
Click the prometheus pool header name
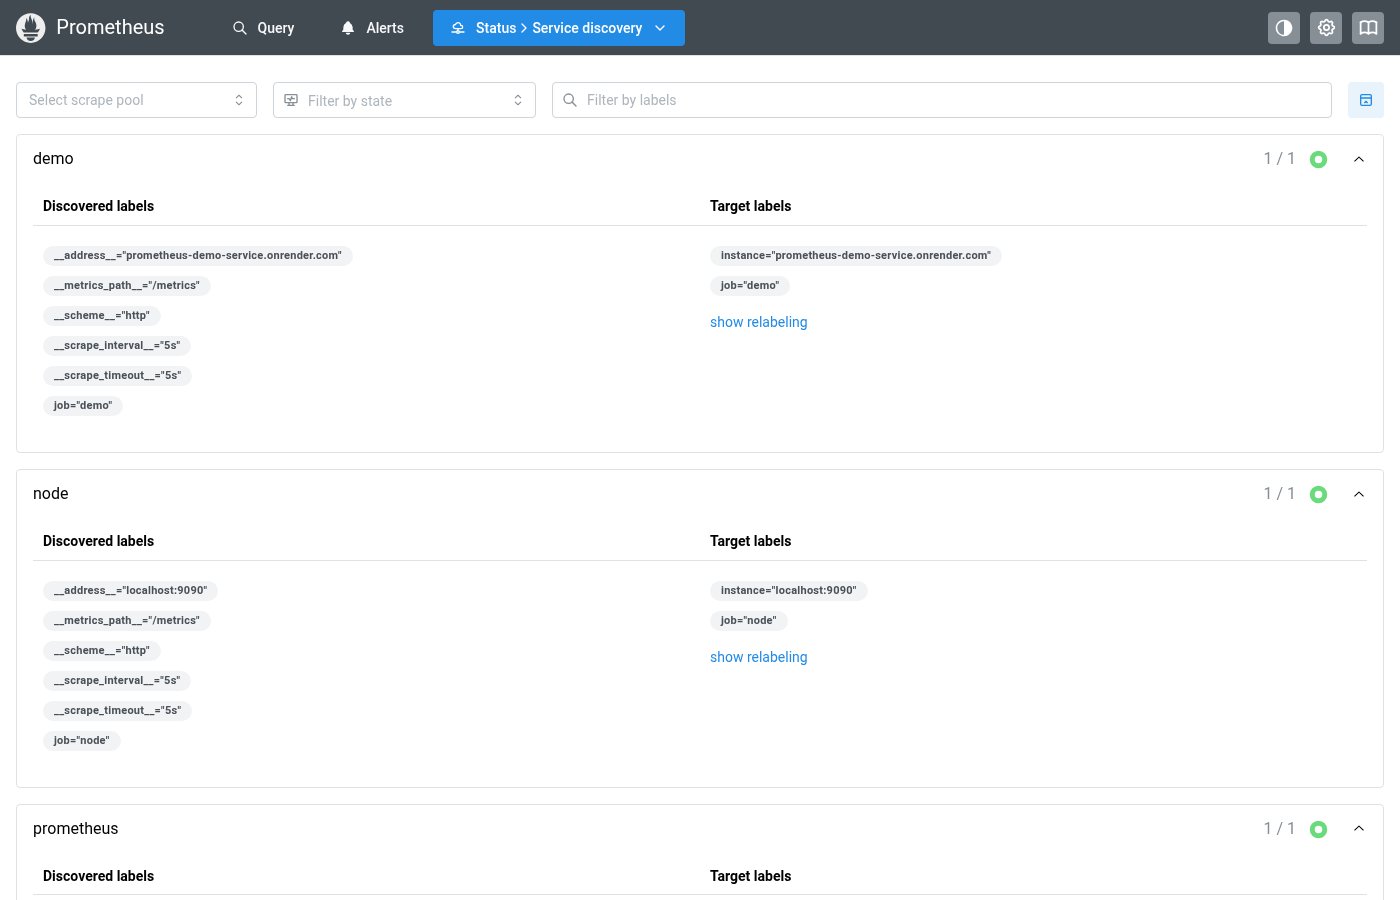click(76, 829)
